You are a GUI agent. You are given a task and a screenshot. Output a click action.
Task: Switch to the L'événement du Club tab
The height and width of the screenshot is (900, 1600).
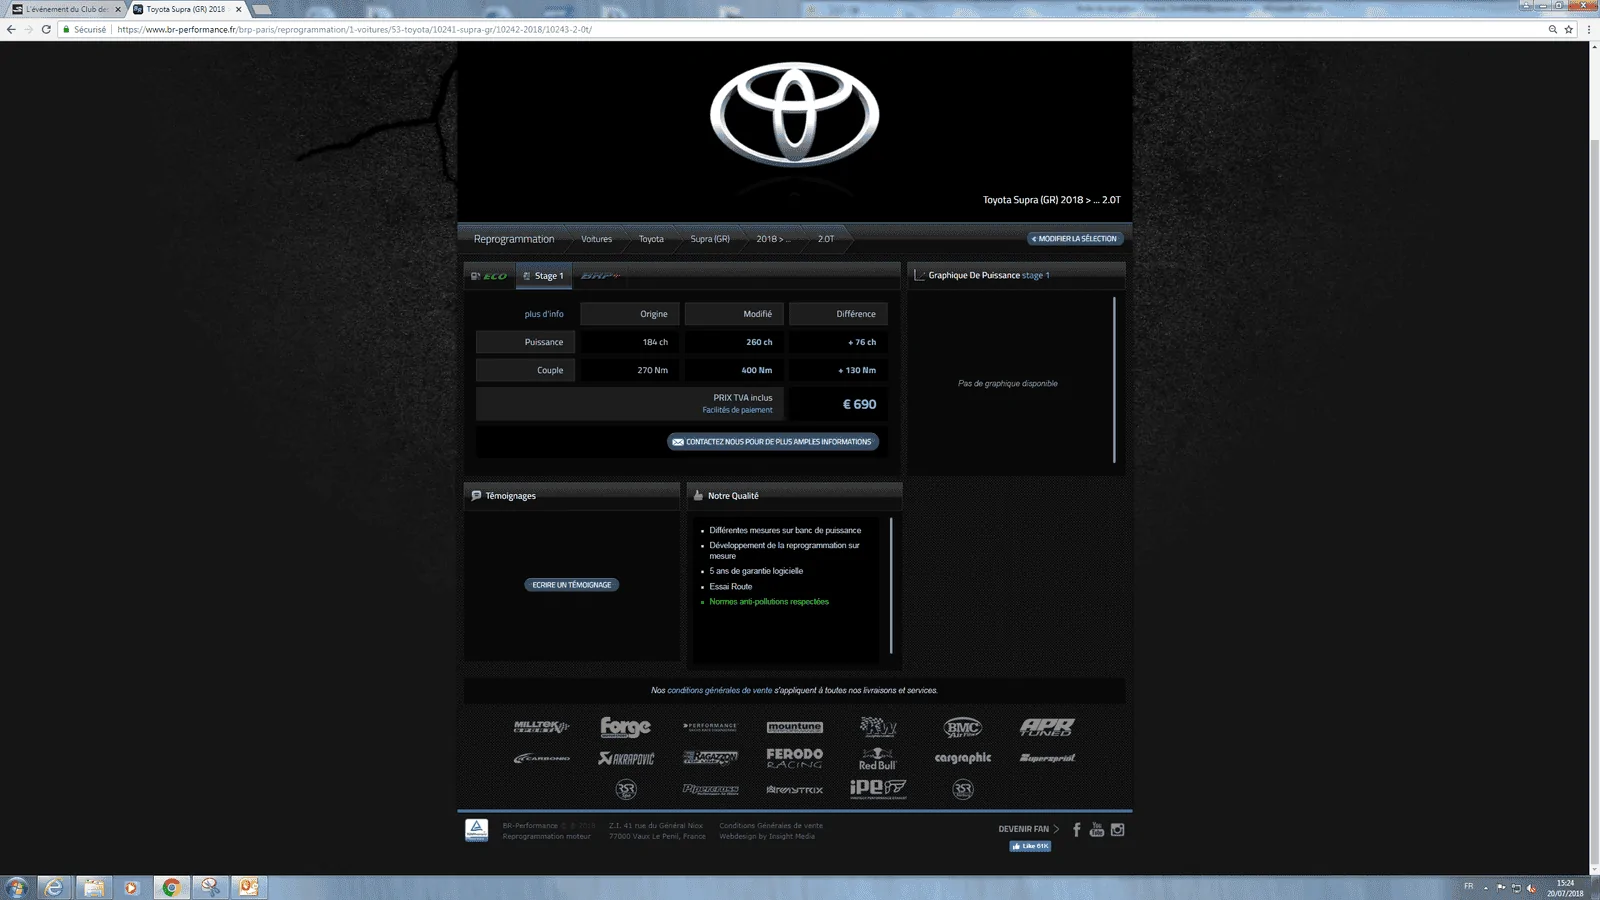[66, 9]
